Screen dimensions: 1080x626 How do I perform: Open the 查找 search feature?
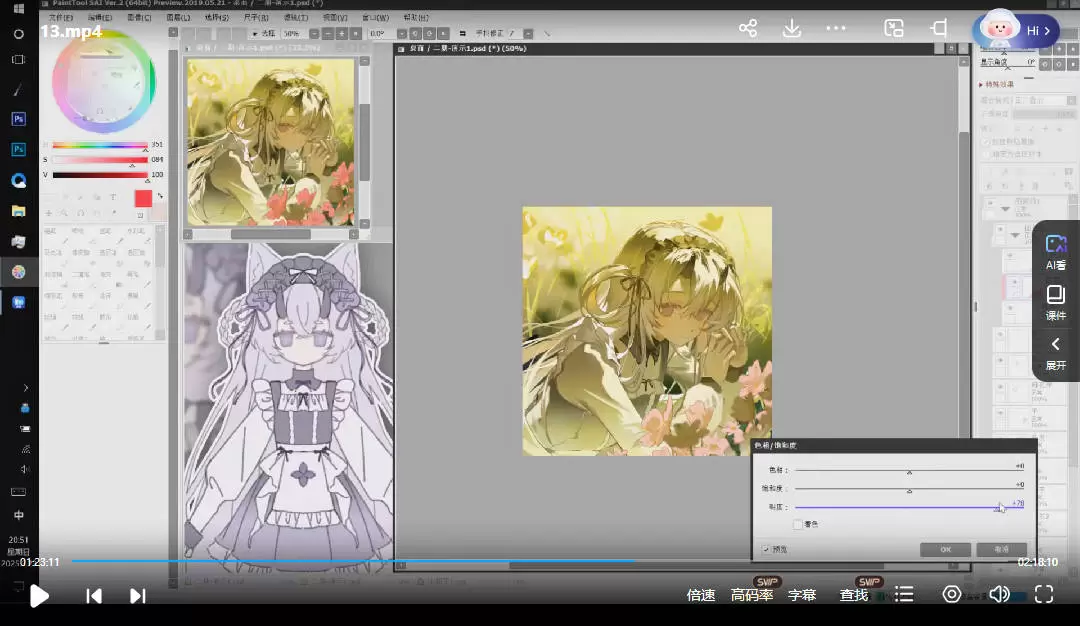(853, 595)
